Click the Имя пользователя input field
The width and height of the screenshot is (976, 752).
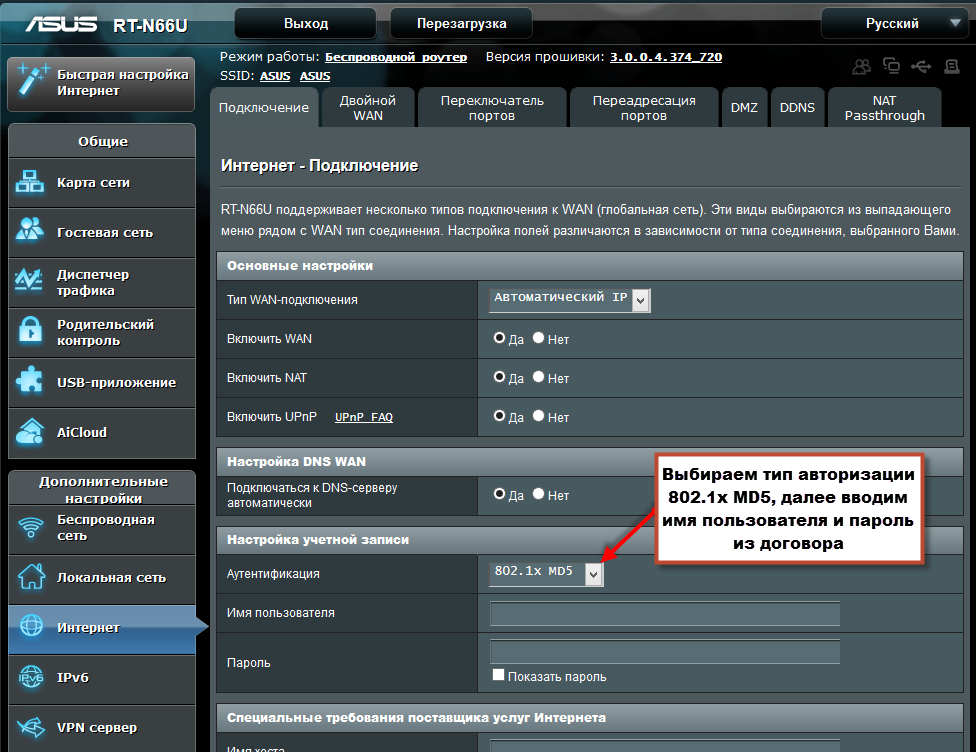click(x=665, y=613)
